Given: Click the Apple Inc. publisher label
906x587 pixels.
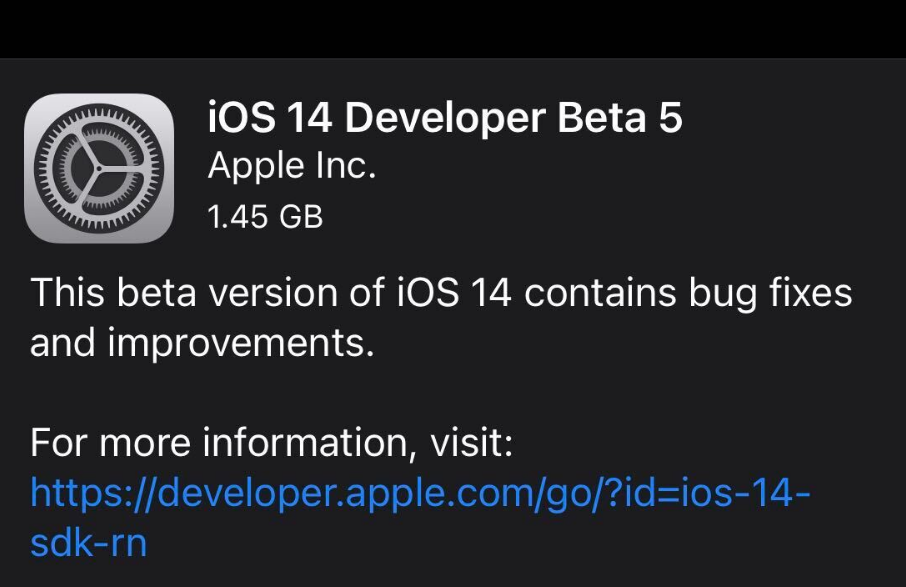Looking at the screenshot, I should click(291, 166).
